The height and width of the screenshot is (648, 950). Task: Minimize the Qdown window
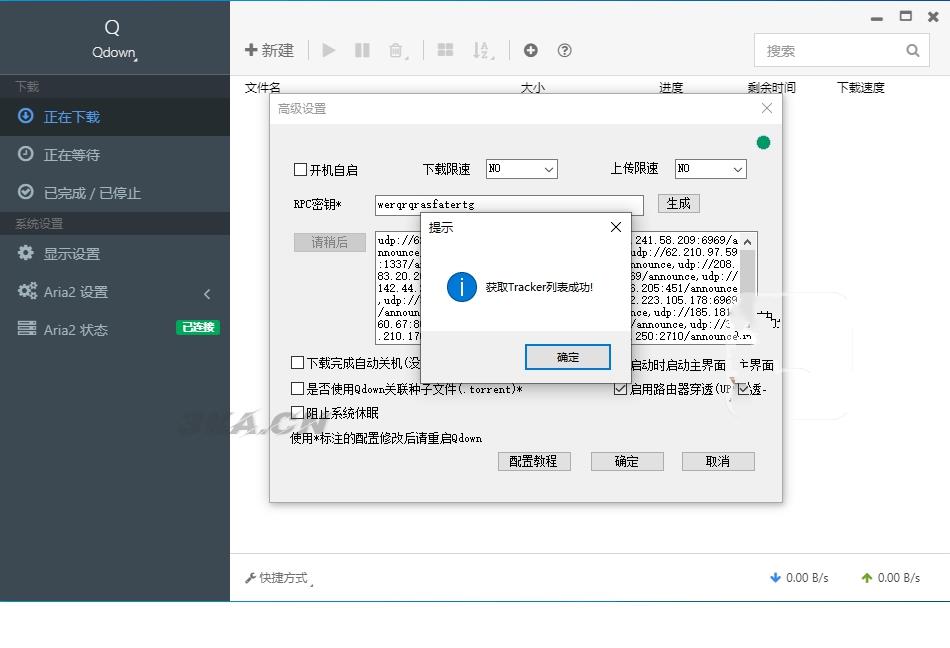[877, 18]
